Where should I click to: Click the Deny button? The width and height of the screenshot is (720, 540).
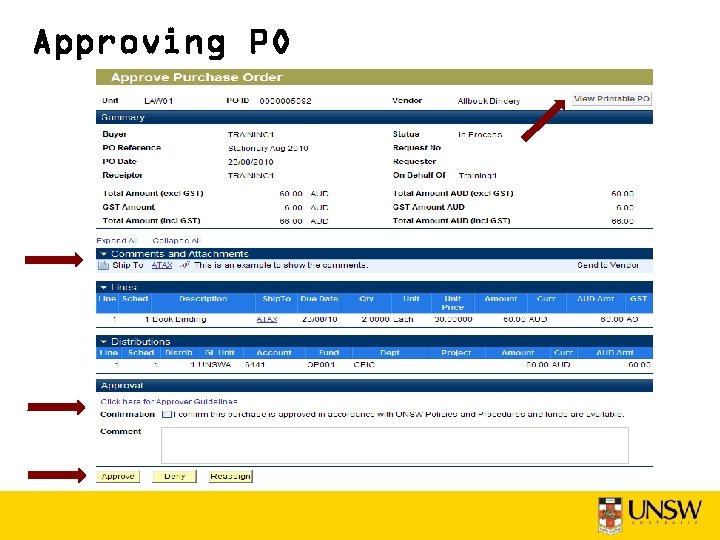click(174, 477)
